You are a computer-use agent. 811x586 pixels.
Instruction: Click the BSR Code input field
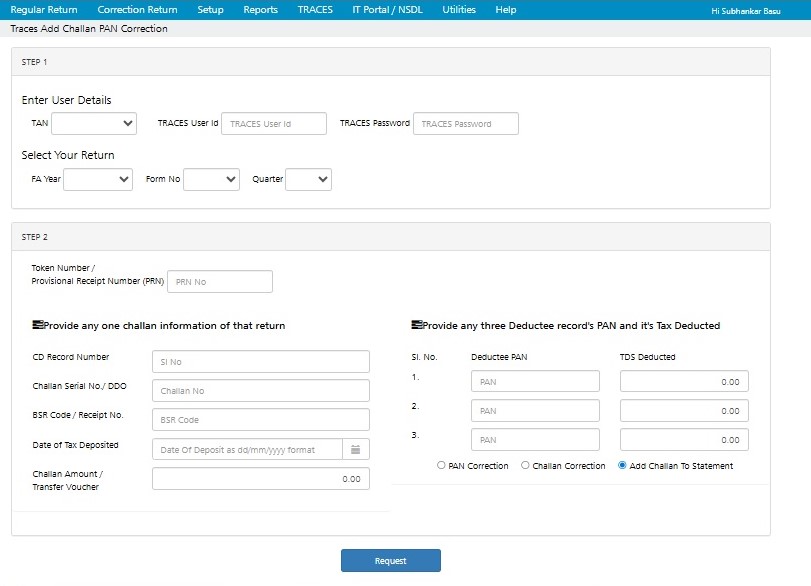261,420
